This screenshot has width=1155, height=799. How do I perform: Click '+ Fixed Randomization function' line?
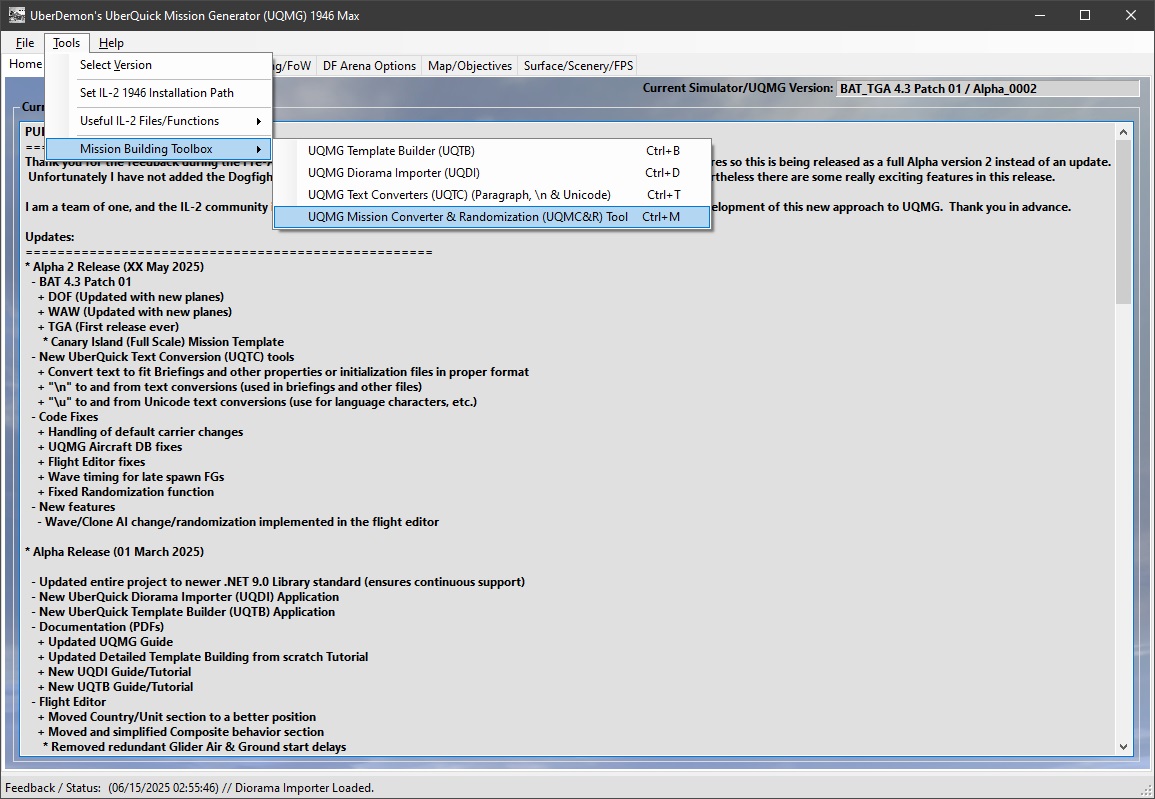click(126, 491)
